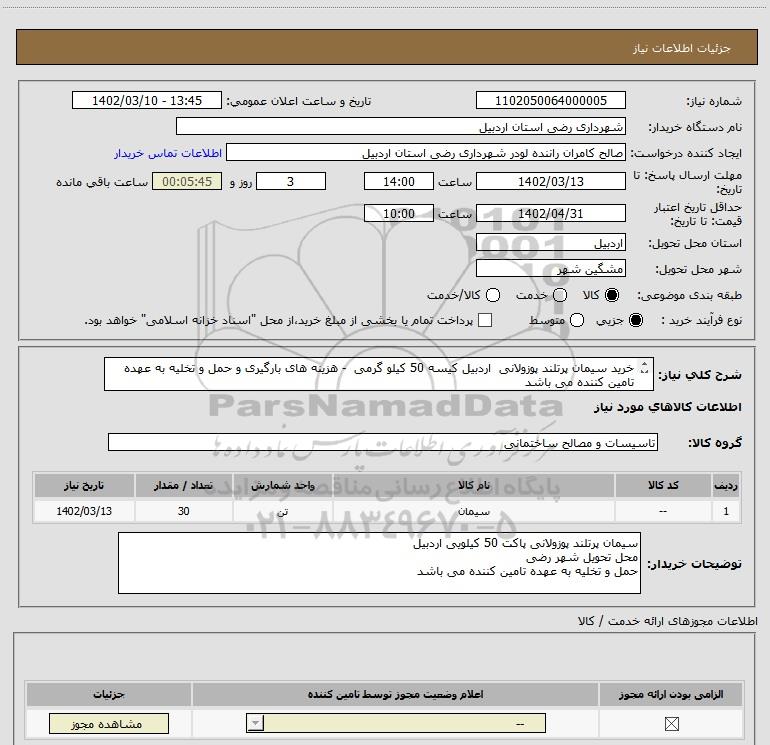
Task: Click the نام کالا column header
Action: tap(474, 485)
